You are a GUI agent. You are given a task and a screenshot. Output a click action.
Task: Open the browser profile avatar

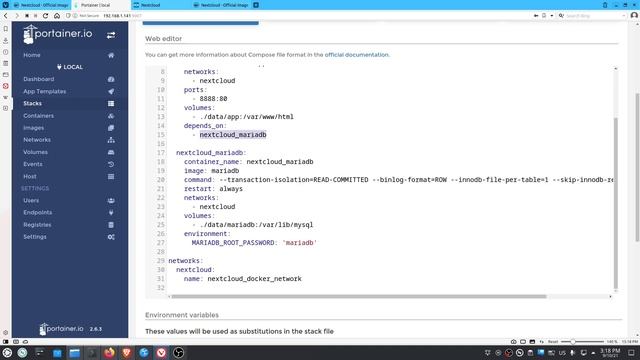click(x=634, y=15)
